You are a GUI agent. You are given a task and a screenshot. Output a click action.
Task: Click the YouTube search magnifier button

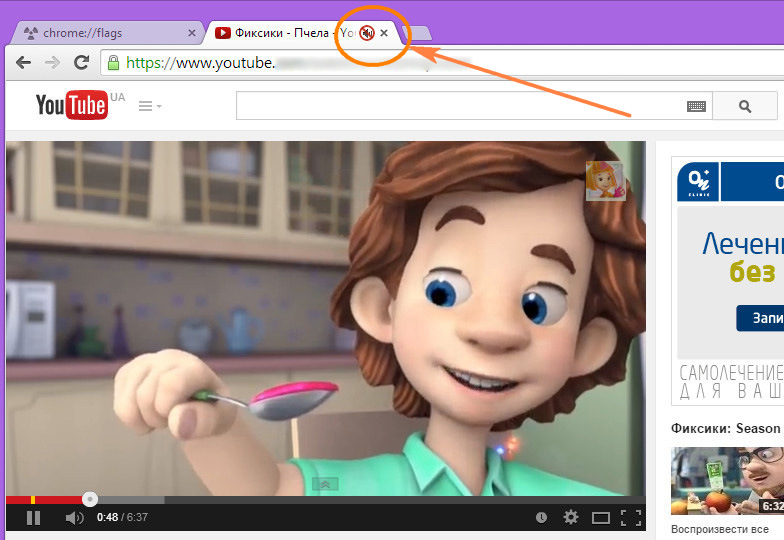744,106
